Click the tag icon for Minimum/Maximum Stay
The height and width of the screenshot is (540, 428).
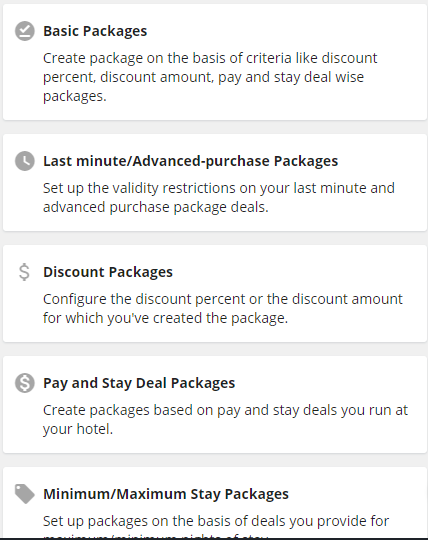(25, 494)
